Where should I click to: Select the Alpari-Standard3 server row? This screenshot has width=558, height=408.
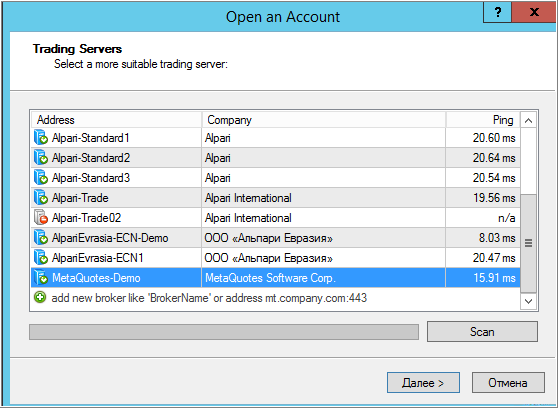pyautogui.click(x=275, y=178)
